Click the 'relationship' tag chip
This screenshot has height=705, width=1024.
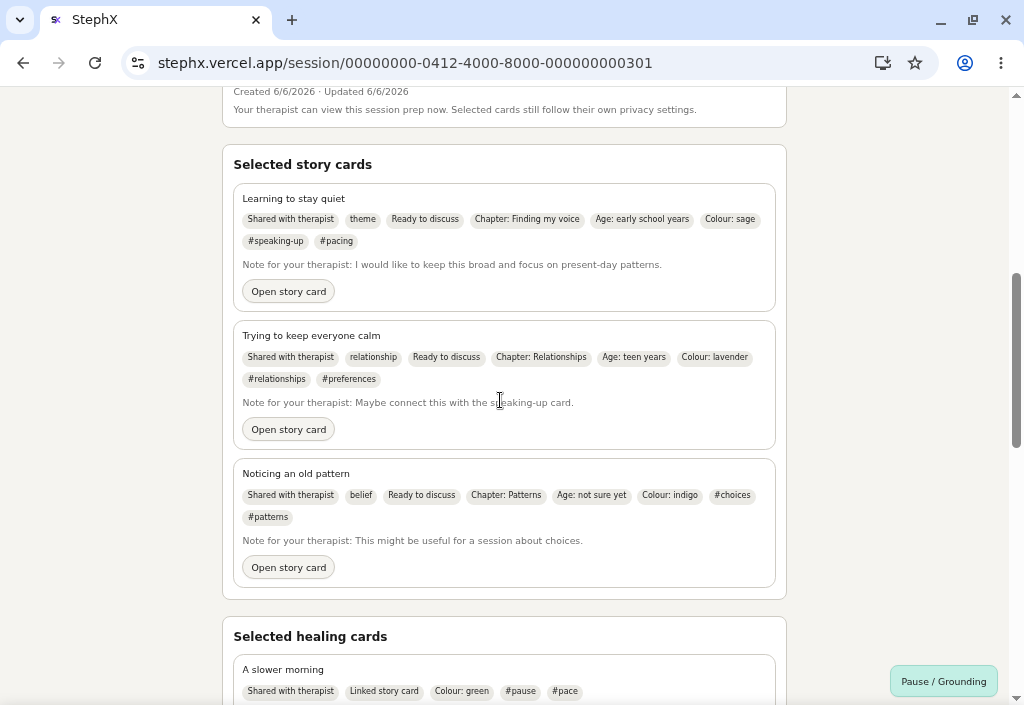click(x=373, y=358)
